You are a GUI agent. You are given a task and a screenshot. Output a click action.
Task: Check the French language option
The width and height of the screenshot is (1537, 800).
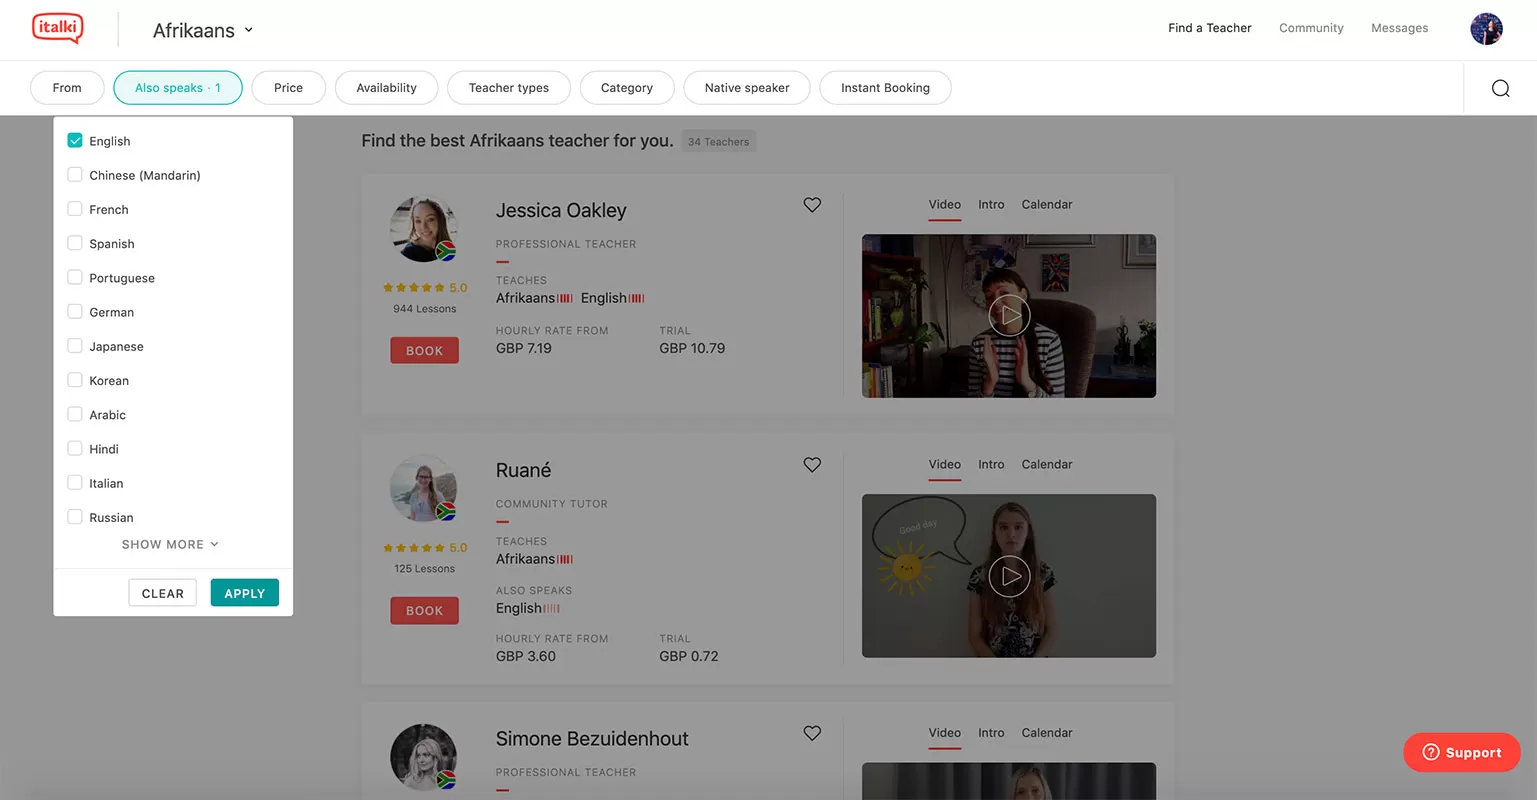click(75, 209)
